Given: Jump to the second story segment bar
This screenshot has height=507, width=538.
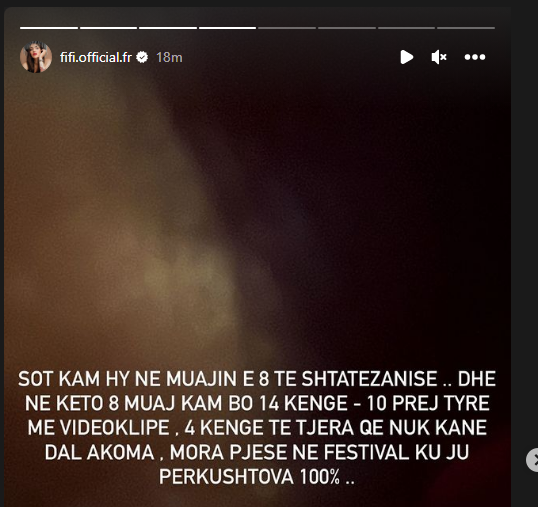Looking at the screenshot, I should pyautogui.click(x=108, y=28).
